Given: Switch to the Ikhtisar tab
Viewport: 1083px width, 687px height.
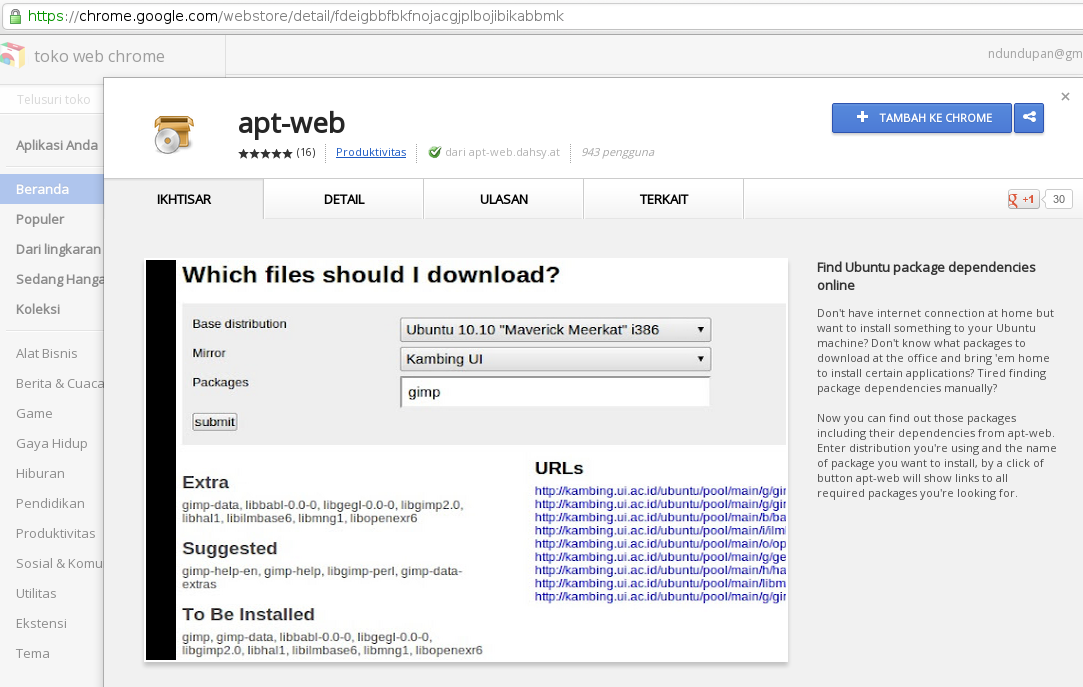Looking at the screenshot, I should (184, 200).
